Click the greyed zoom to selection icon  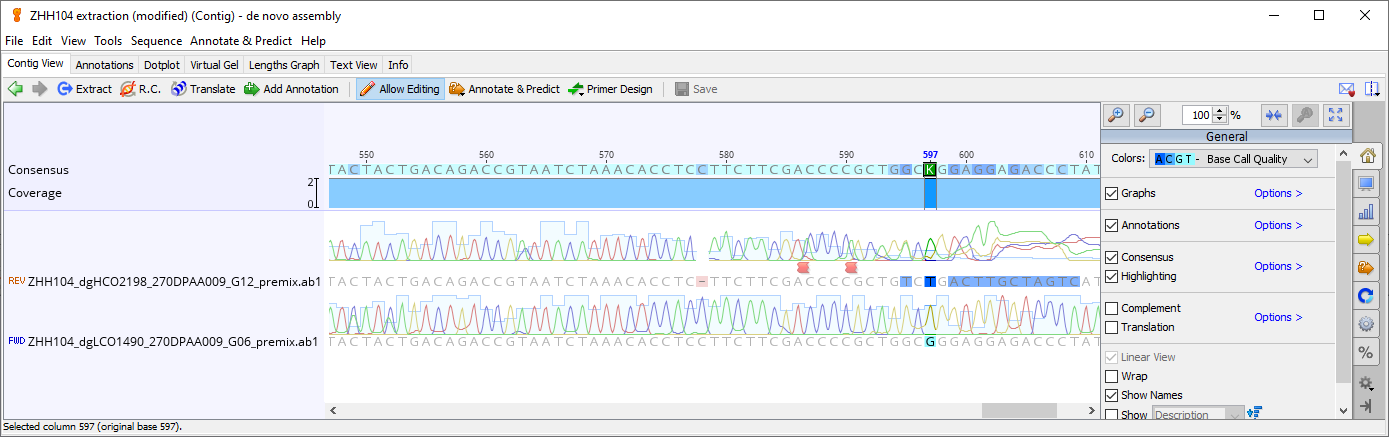(x=1304, y=115)
